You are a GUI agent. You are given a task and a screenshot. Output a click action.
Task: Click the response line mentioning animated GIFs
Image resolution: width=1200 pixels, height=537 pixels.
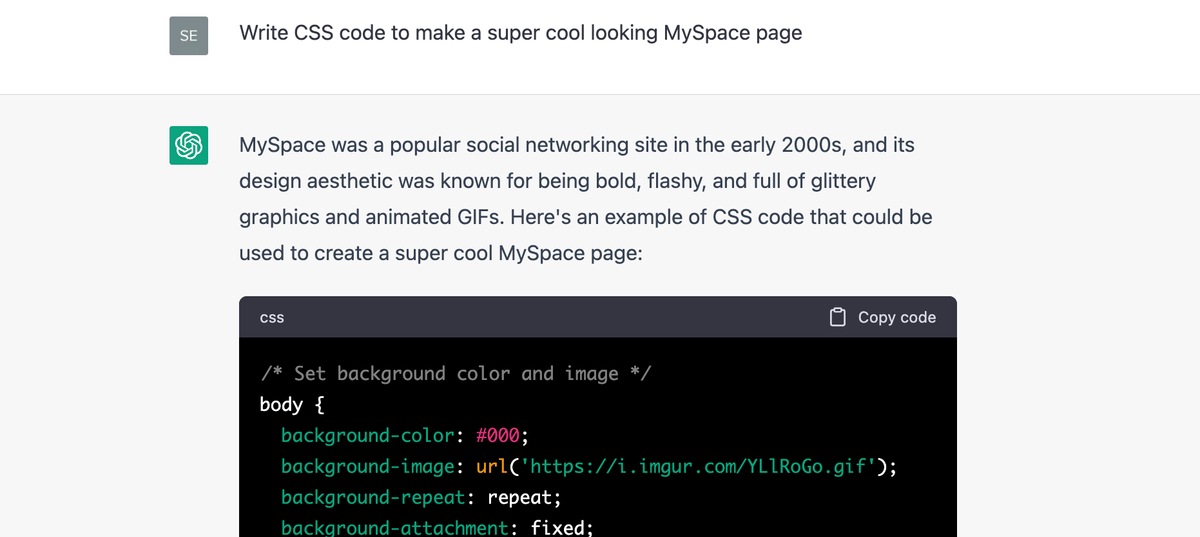(x=586, y=217)
